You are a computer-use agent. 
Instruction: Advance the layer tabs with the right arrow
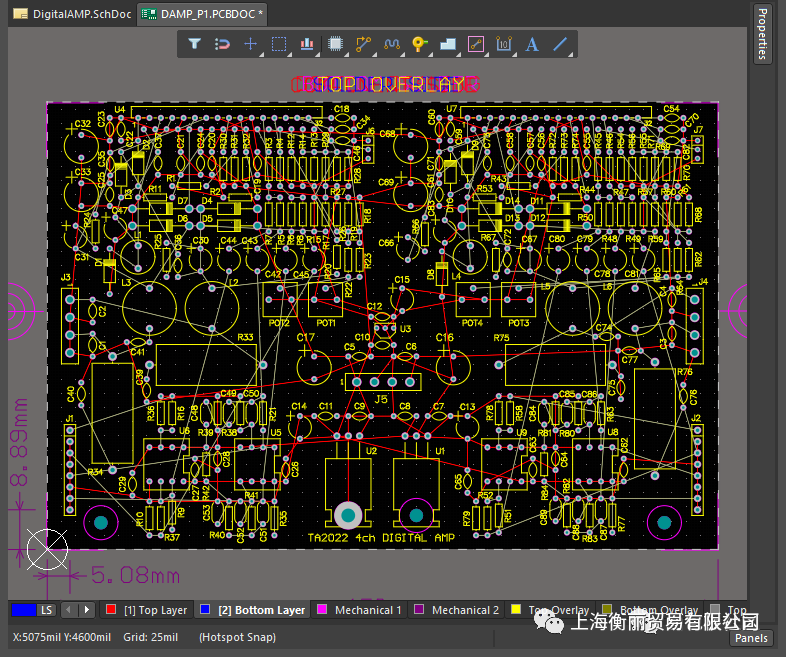pos(86,610)
